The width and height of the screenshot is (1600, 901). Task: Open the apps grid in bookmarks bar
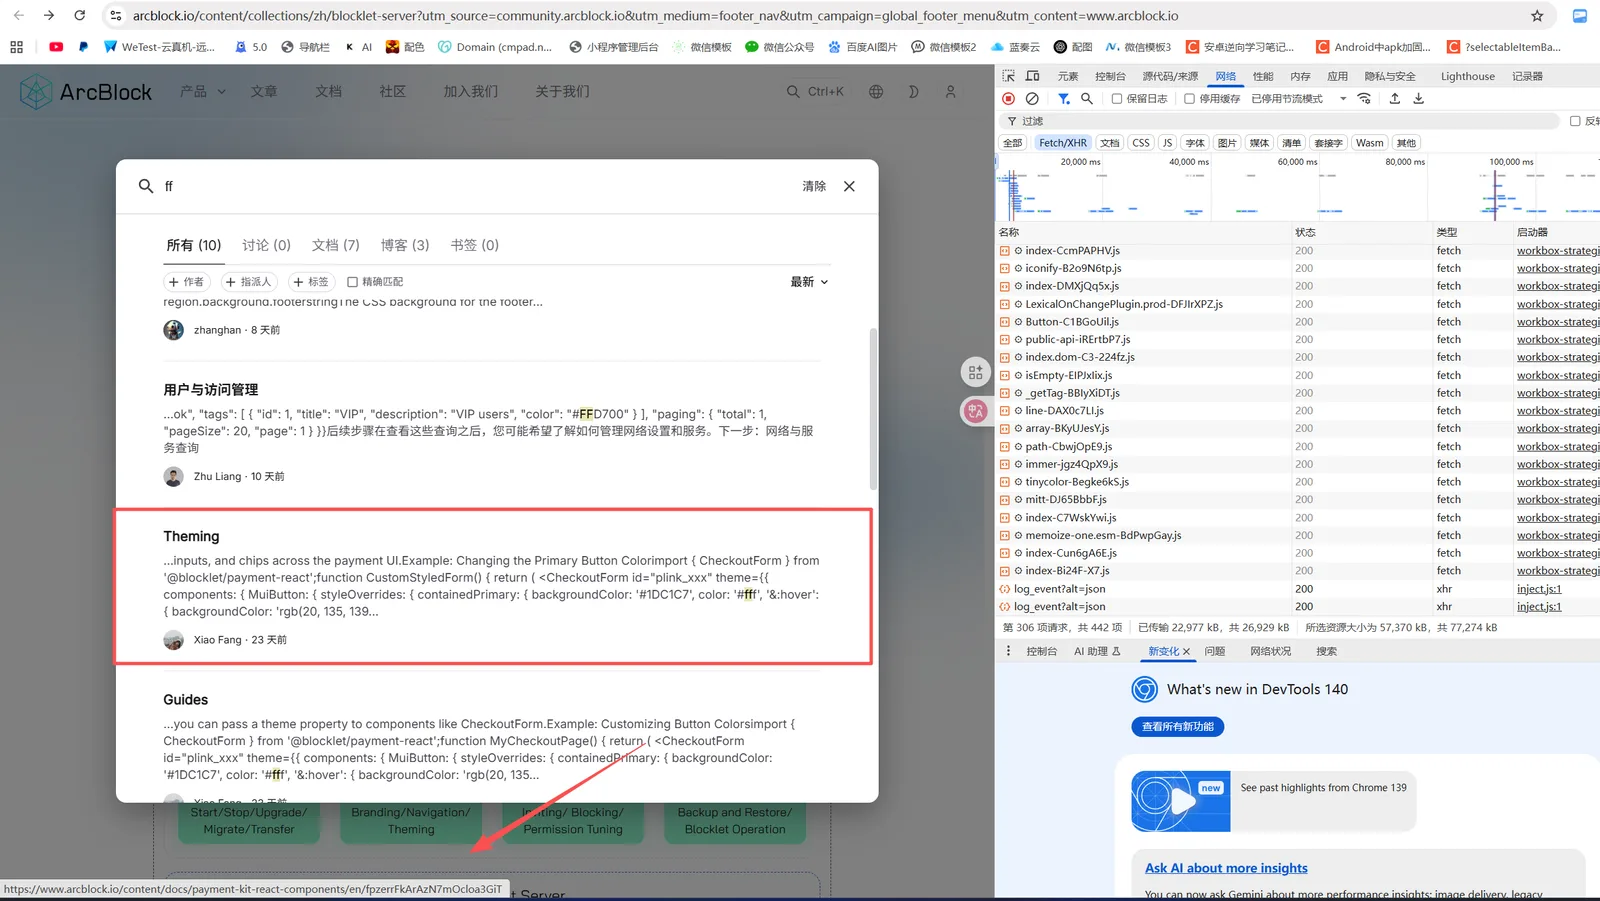click(16, 47)
